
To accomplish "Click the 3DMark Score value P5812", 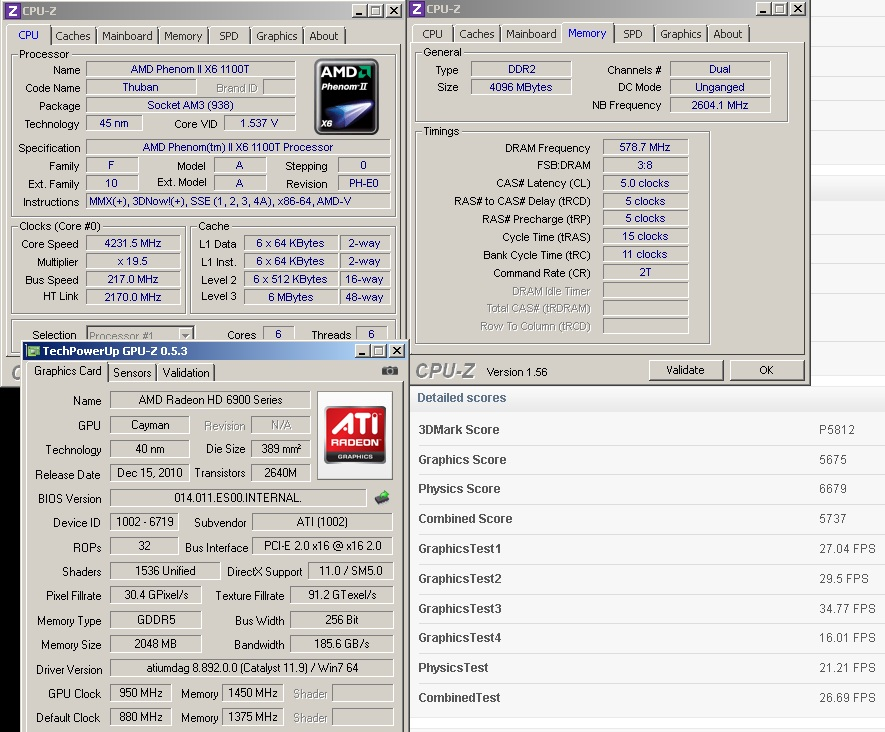I will (x=836, y=429).
